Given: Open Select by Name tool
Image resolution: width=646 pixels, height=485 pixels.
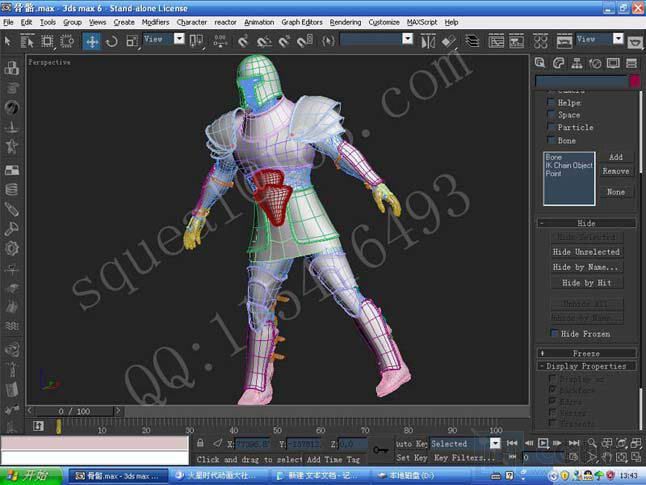Looking at the screenshot, I should coord(28,41).
